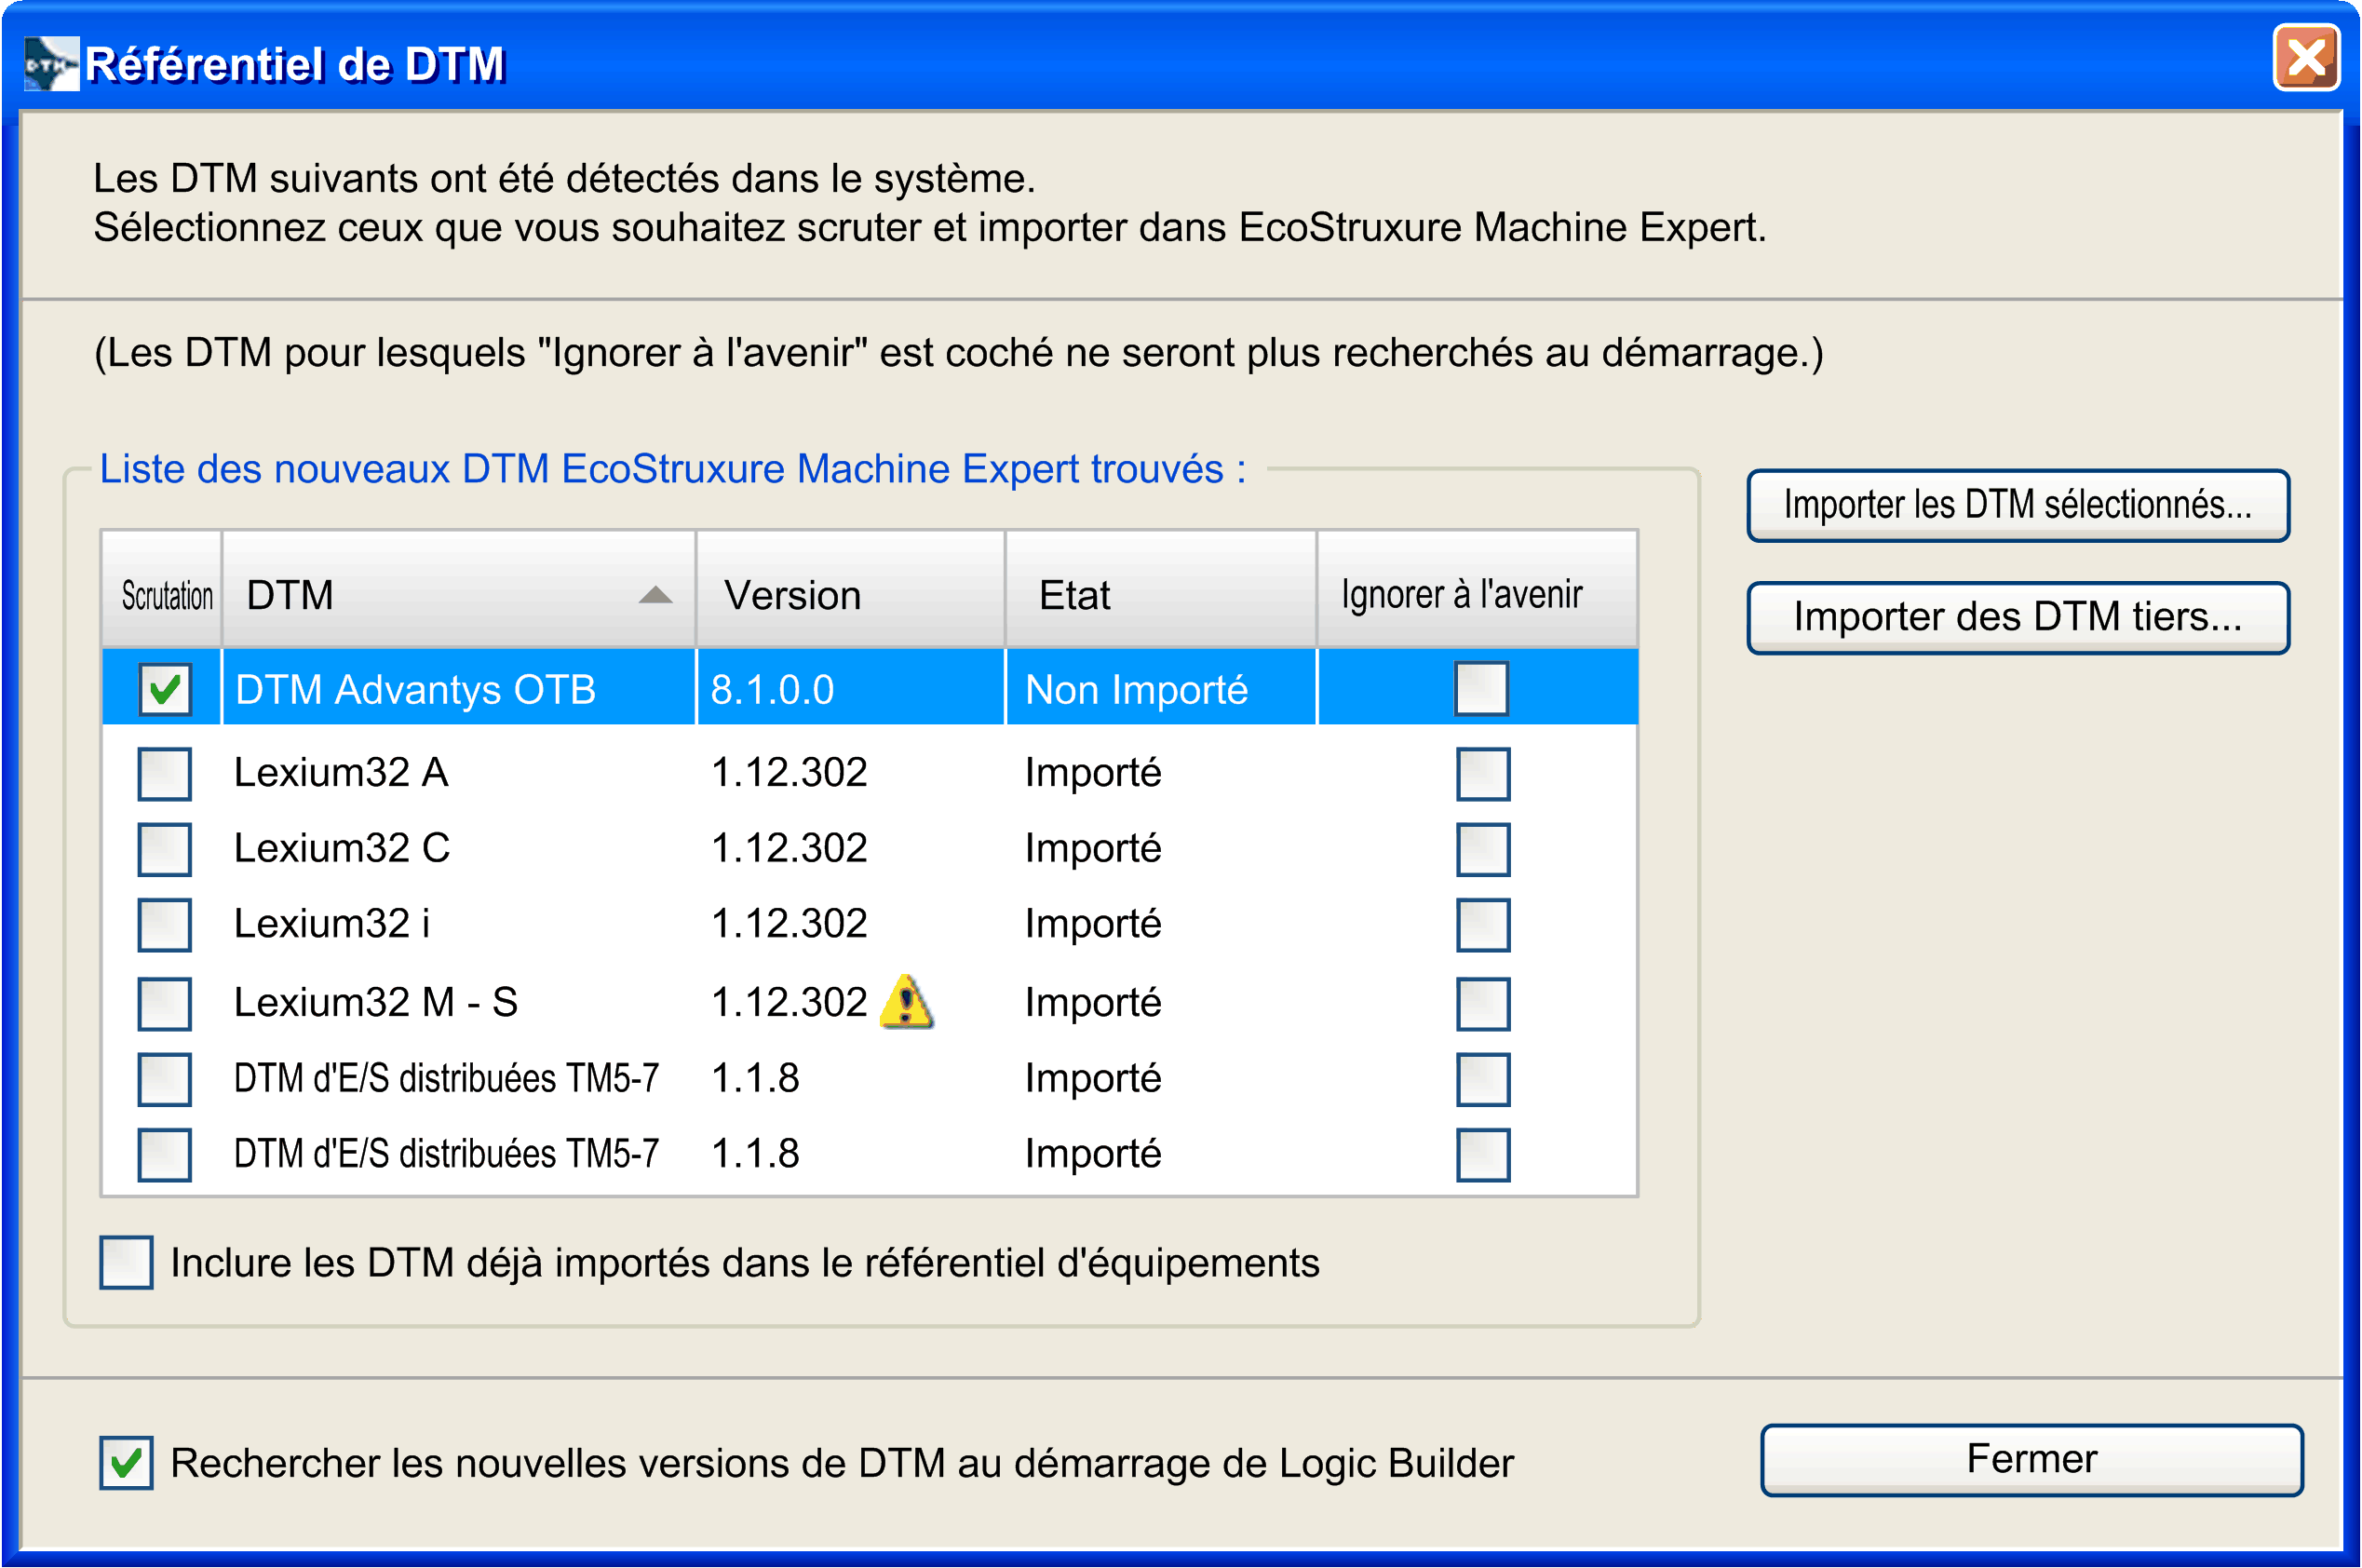The height and width of the screenshot is (1568, 2362).
Task: Enable Scrutation for Lexium32 C
Action: click(164, 849)
